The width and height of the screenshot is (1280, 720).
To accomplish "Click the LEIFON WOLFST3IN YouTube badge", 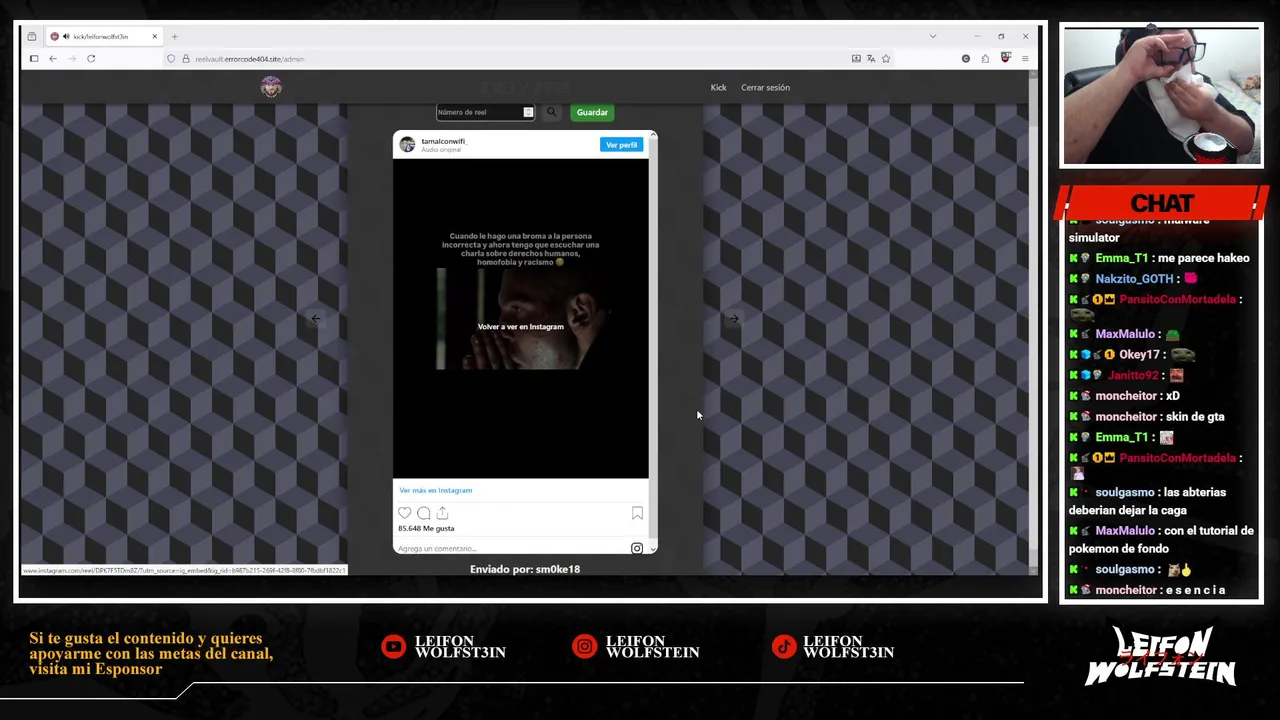I will point(444,647).
